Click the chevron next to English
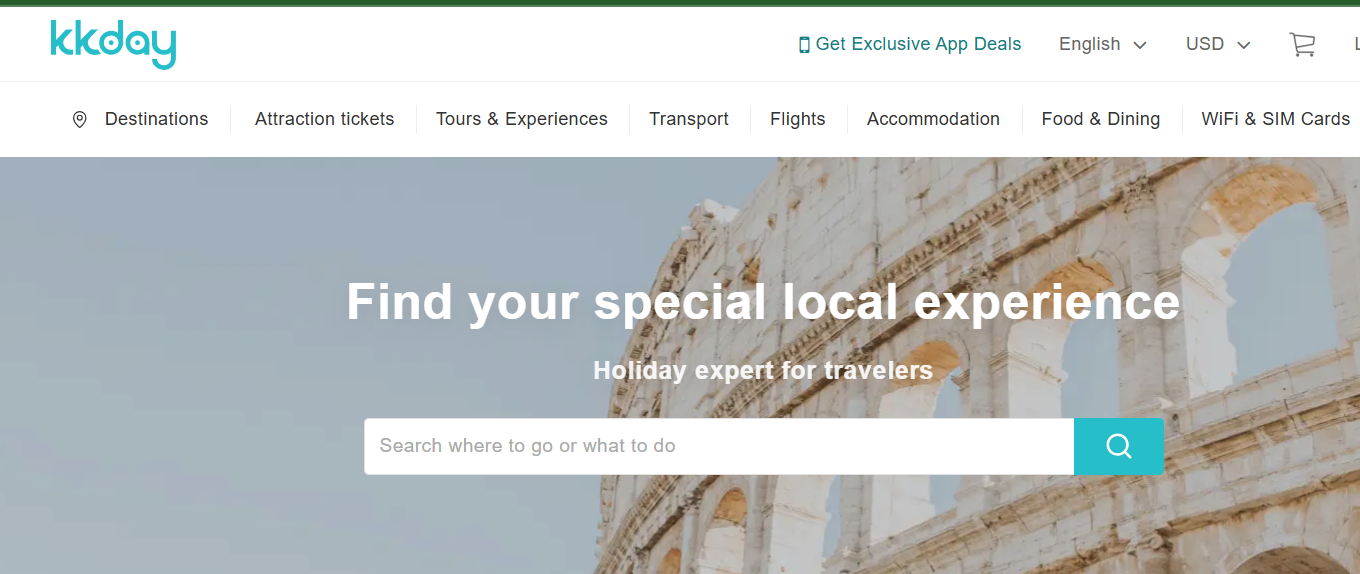Viewport: 1360px width, 574px height. click(1140, 45)
